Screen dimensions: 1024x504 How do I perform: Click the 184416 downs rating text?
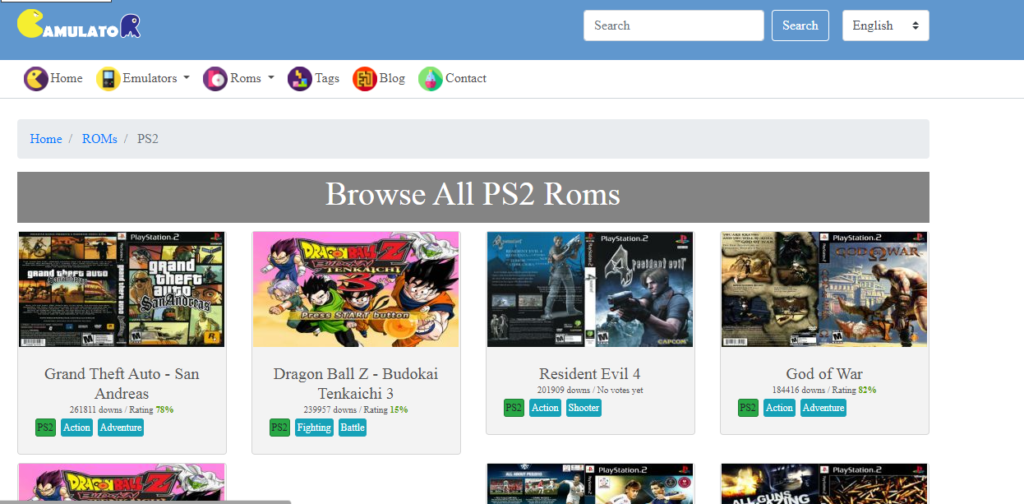(x=824, y=390)
